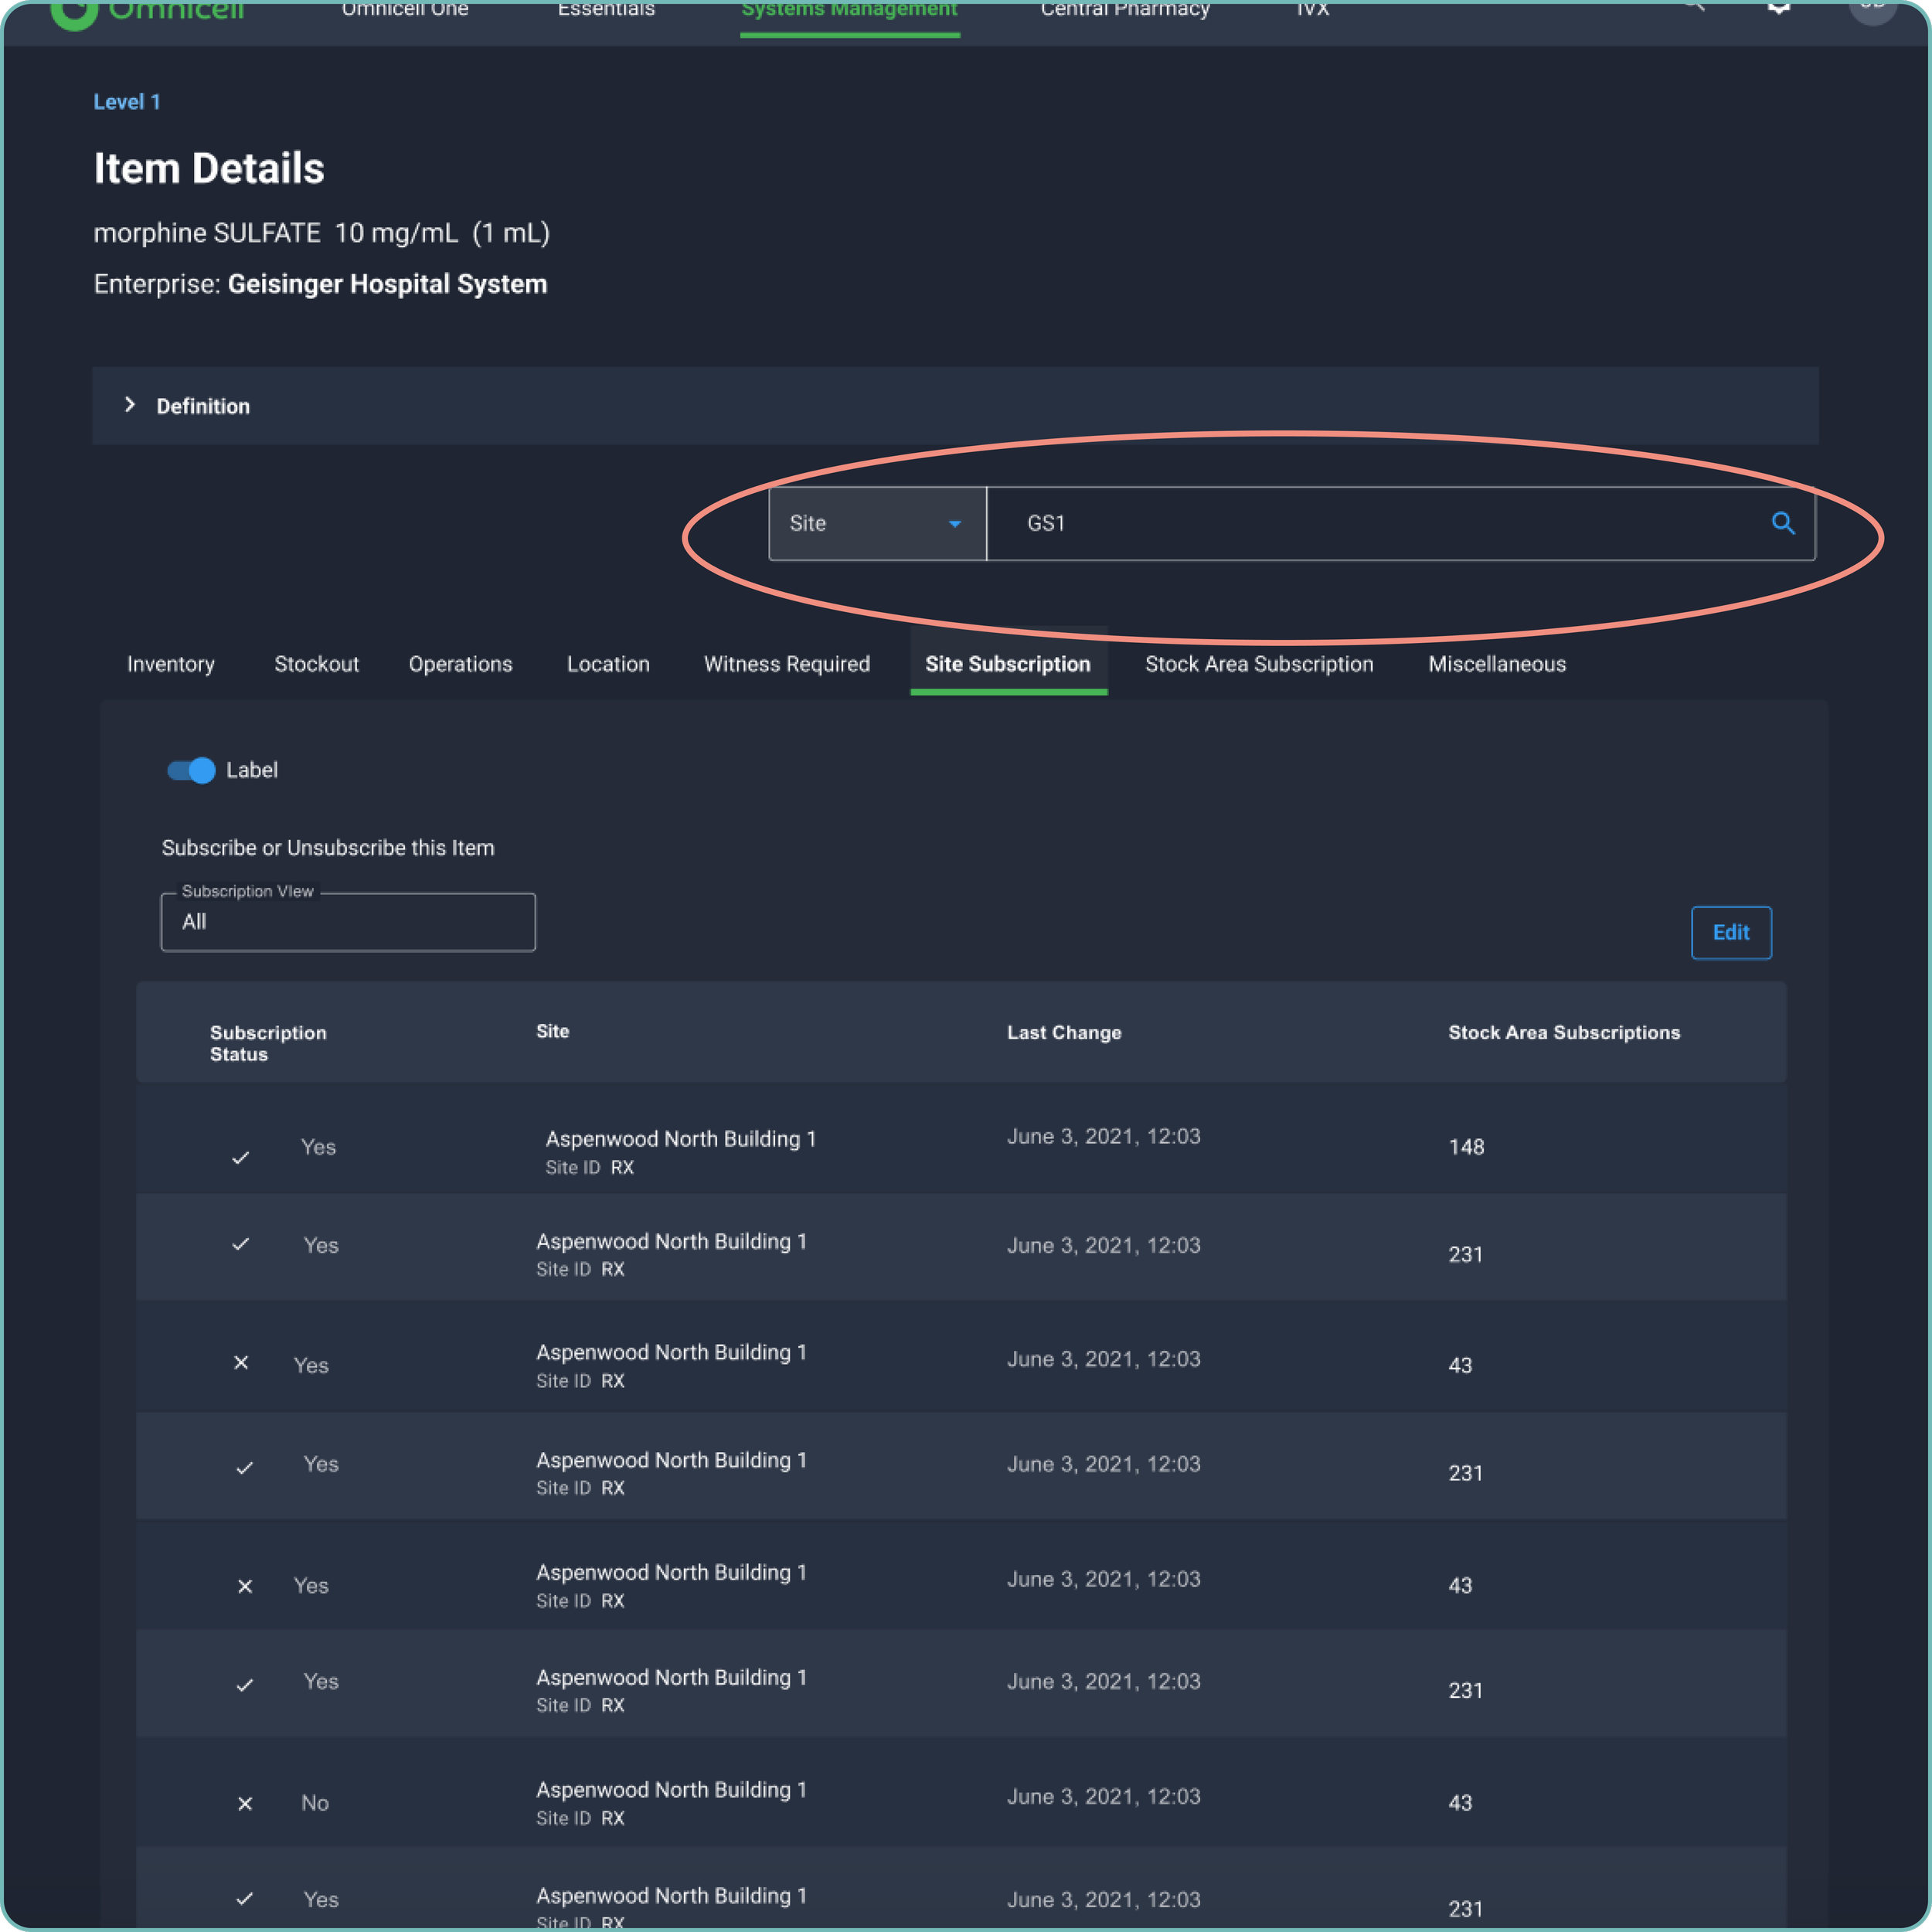Click the Level 1 breadcrumb link
This screenshot has width=1932, height=1932.
coord(127,102)
